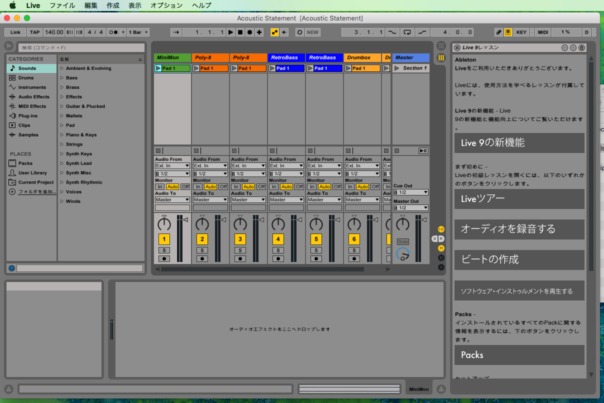Viewport: 604px width, 403px height.
Task: Open the Master Out dropdown
Action: 411,208
